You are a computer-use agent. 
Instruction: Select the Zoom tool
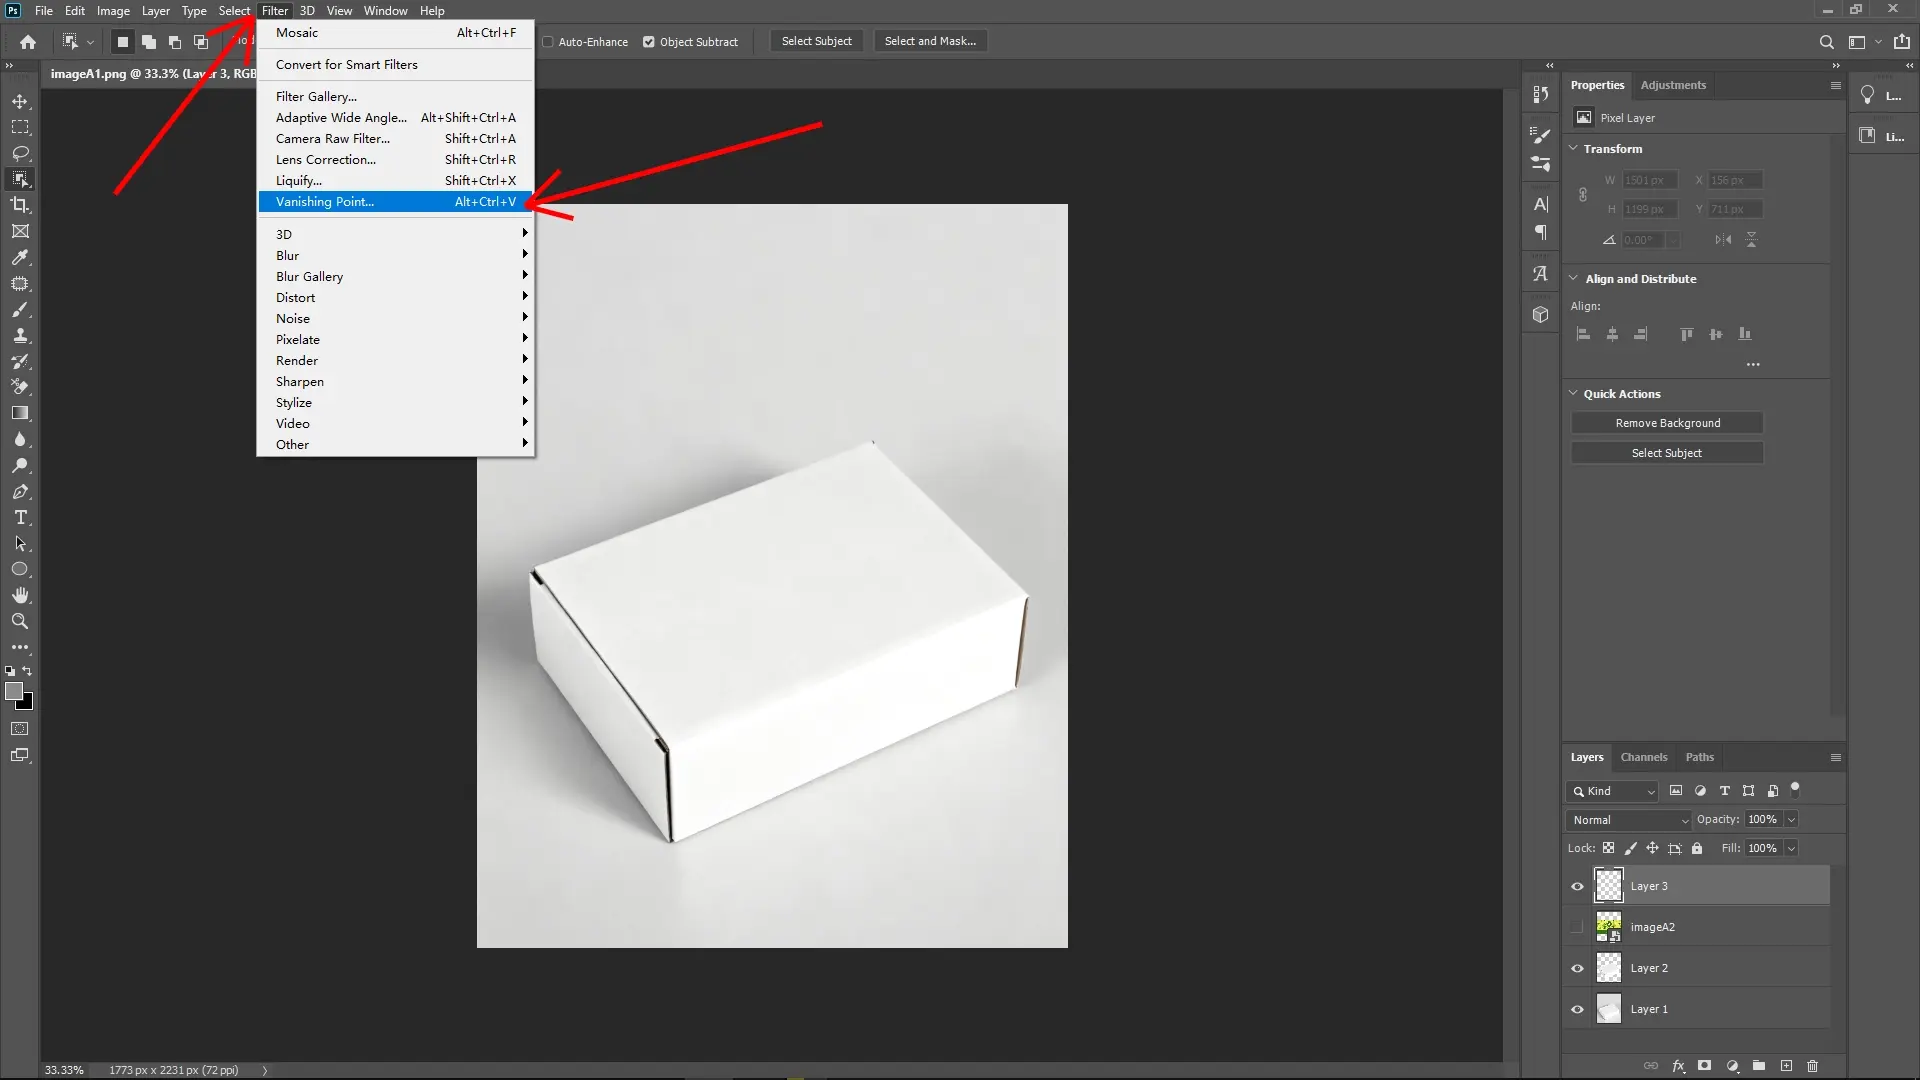(20, 621)
